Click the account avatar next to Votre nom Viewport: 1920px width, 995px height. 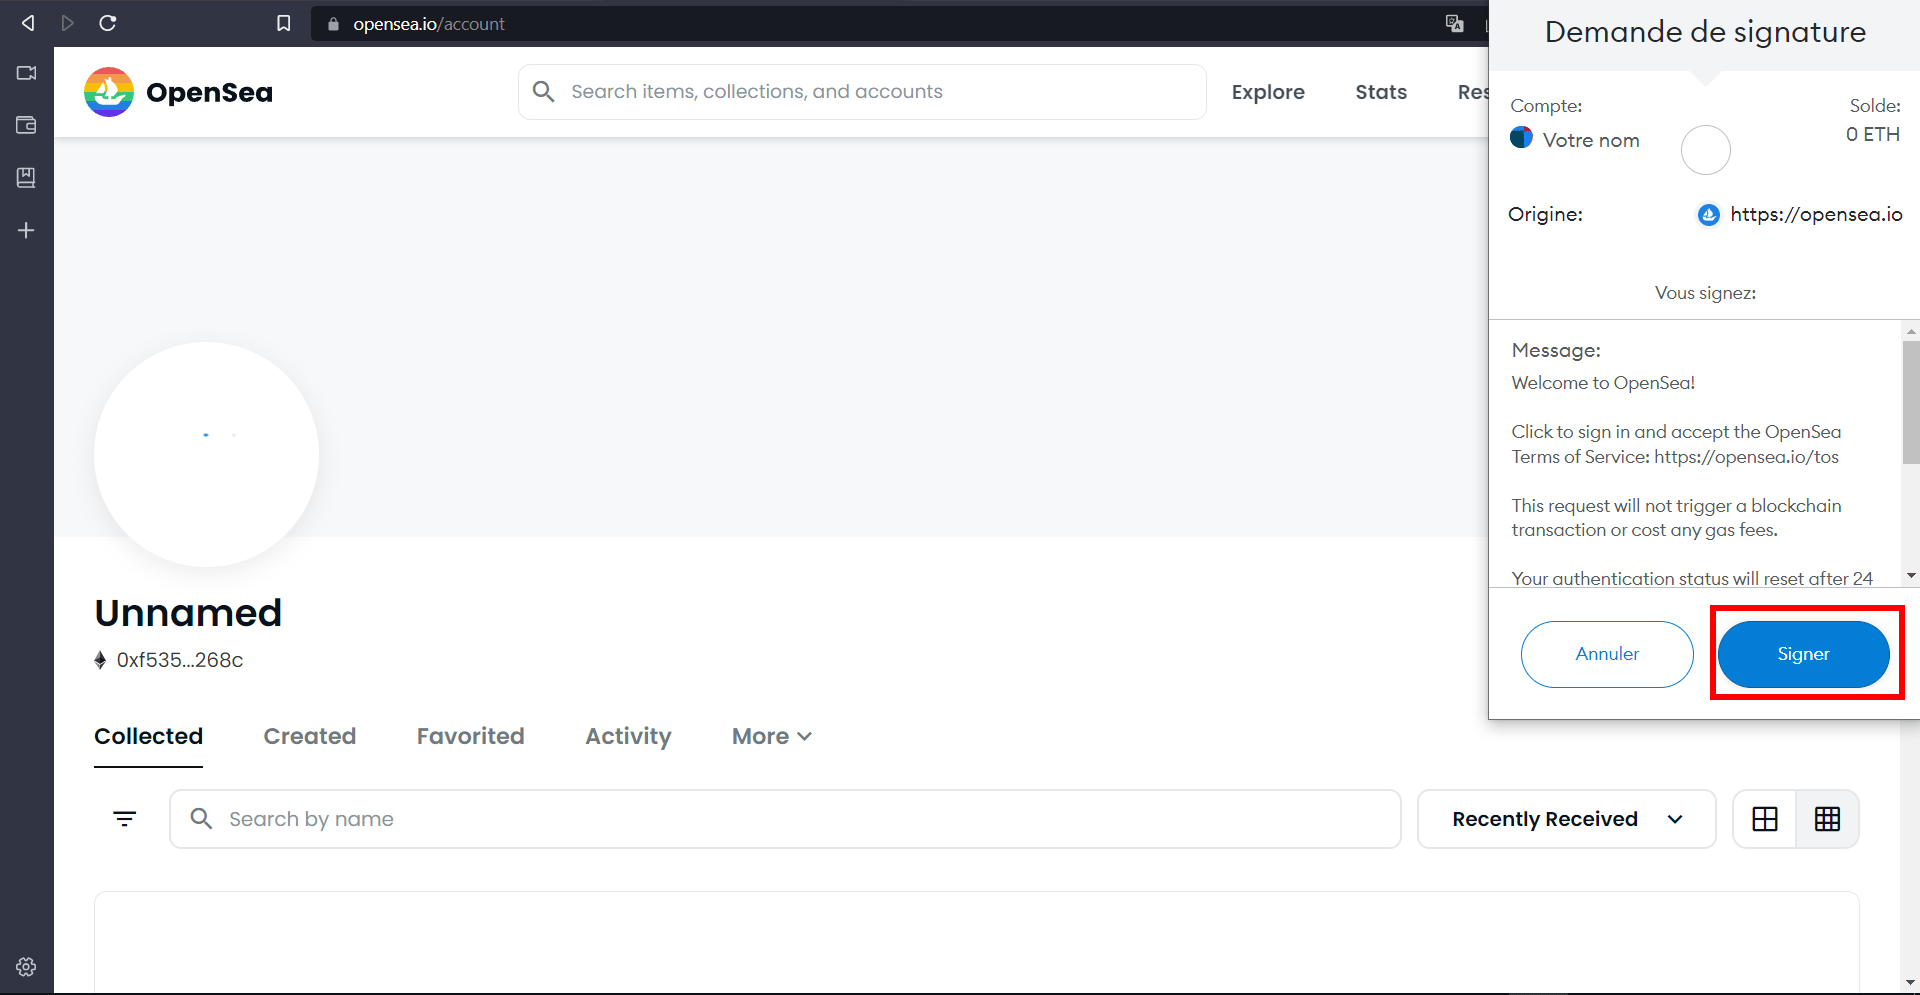1521,137
